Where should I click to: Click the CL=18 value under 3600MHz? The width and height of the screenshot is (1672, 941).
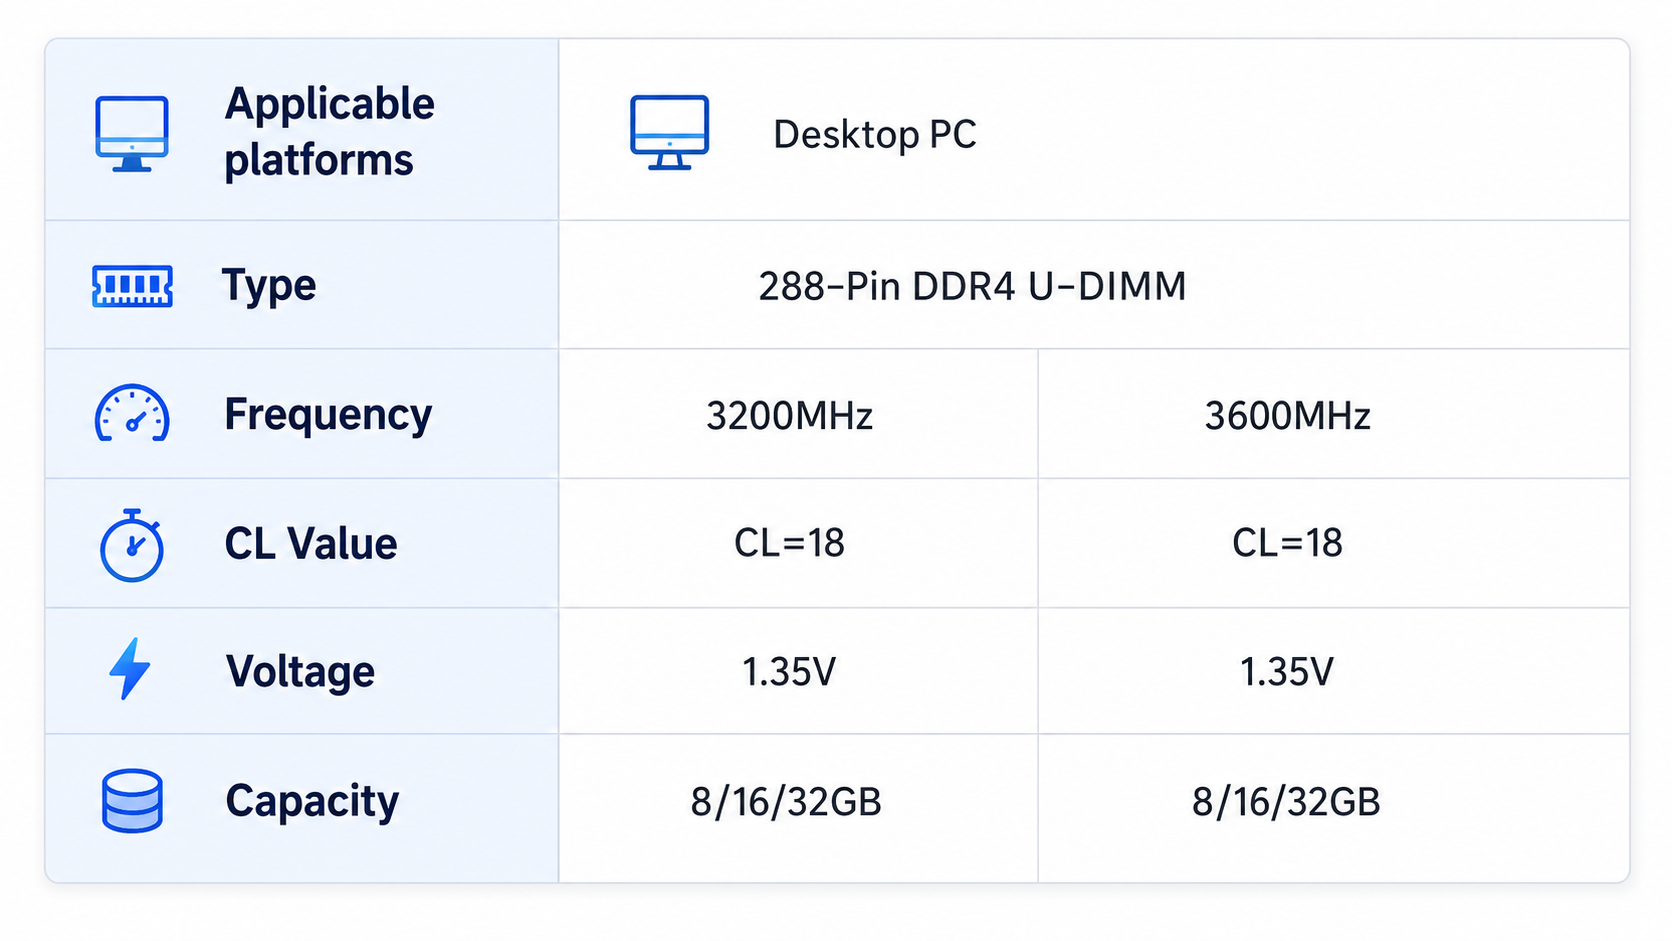[1288, 543]
